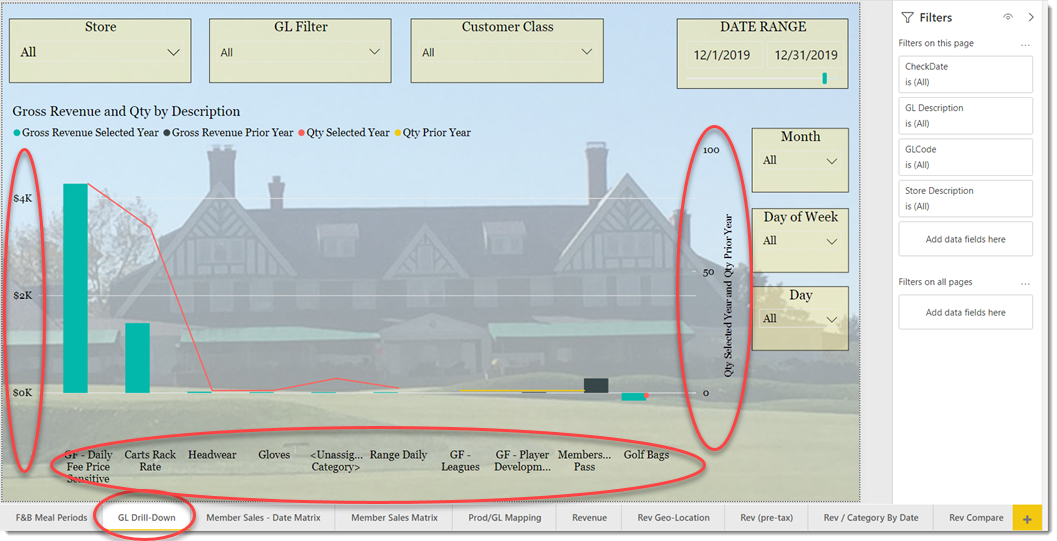Expand the Month slicer dropdown
Viewport: 1057px width, 541px height.
pos(832,161)
